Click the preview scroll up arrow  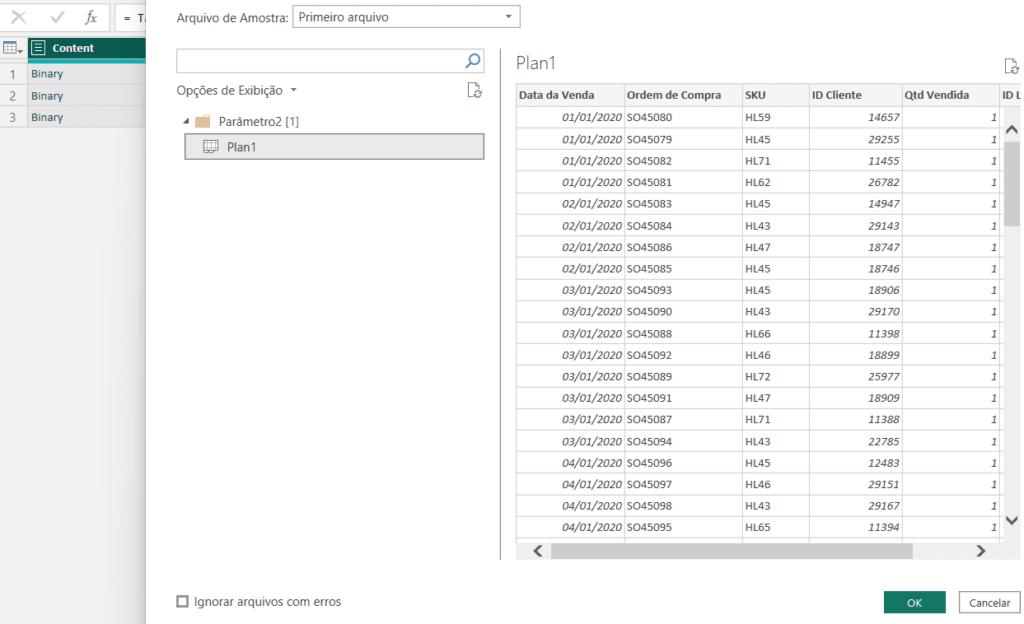point(1012,129)
